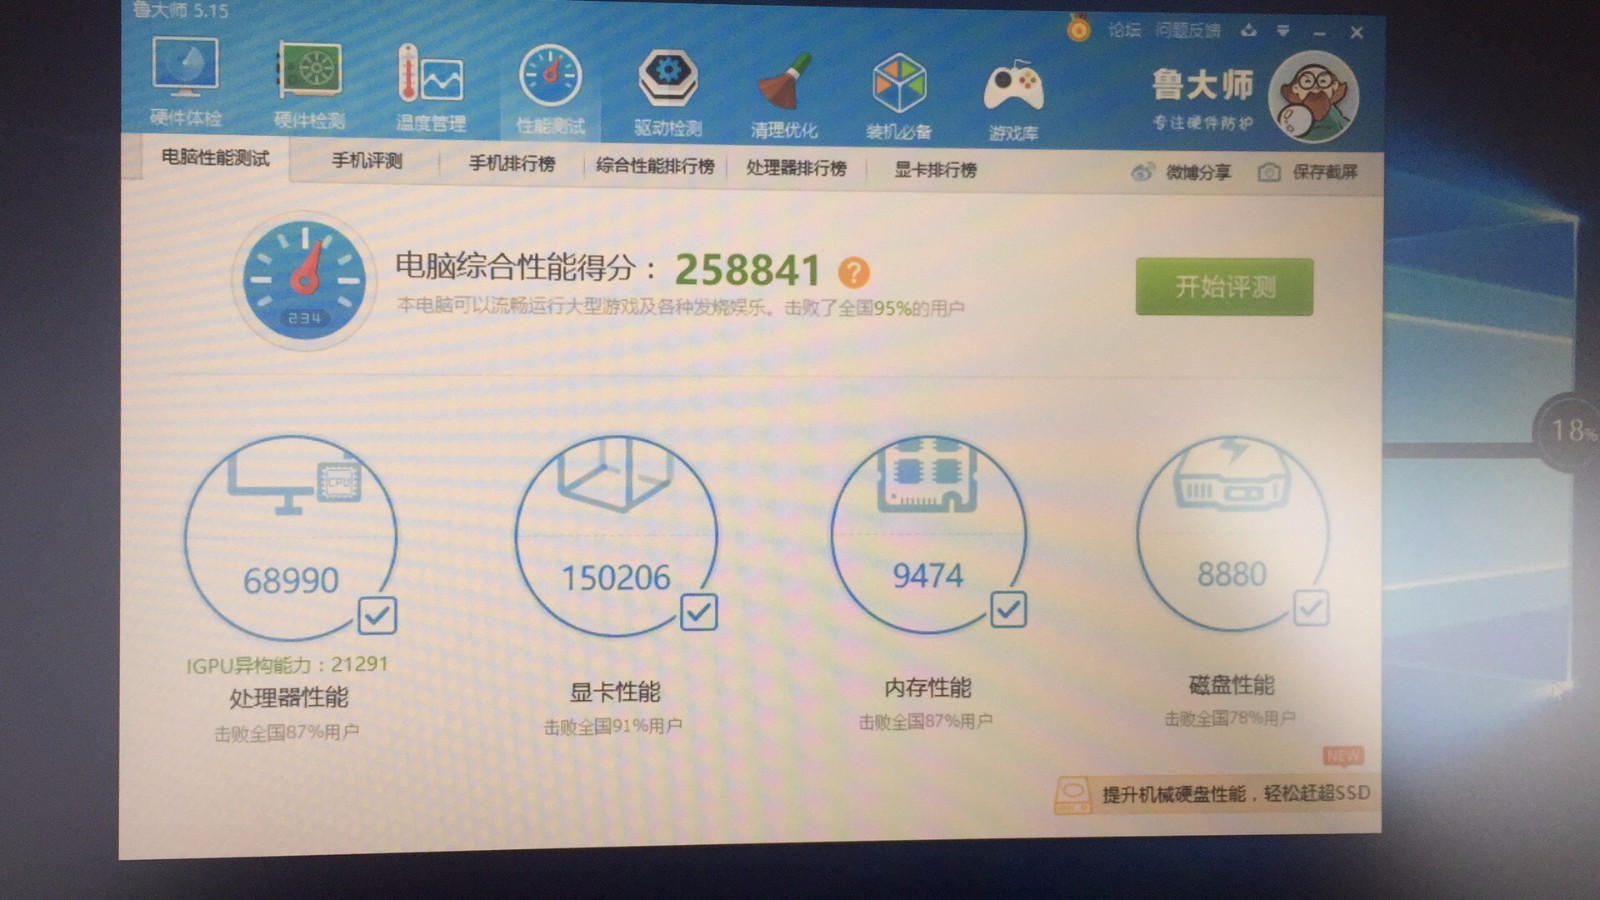Switch to the 显卡排行榜 tab

pos(935,170)
